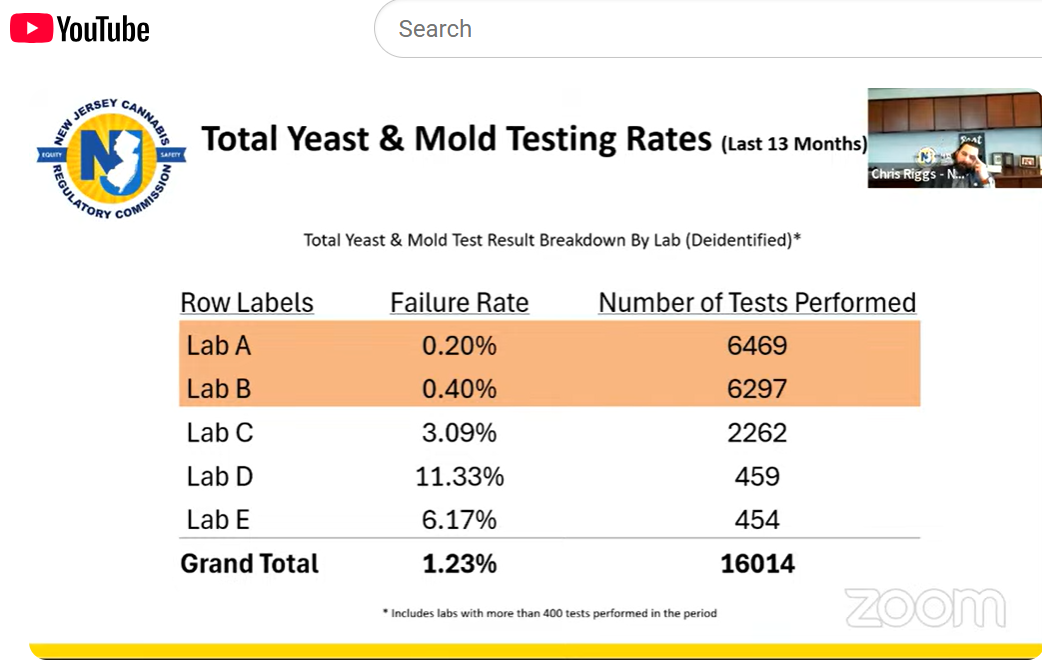Select the presenter webcam thumbnail
Image resolution: width=1042 pixels, height=666 pixels.
tap(954, 137)
